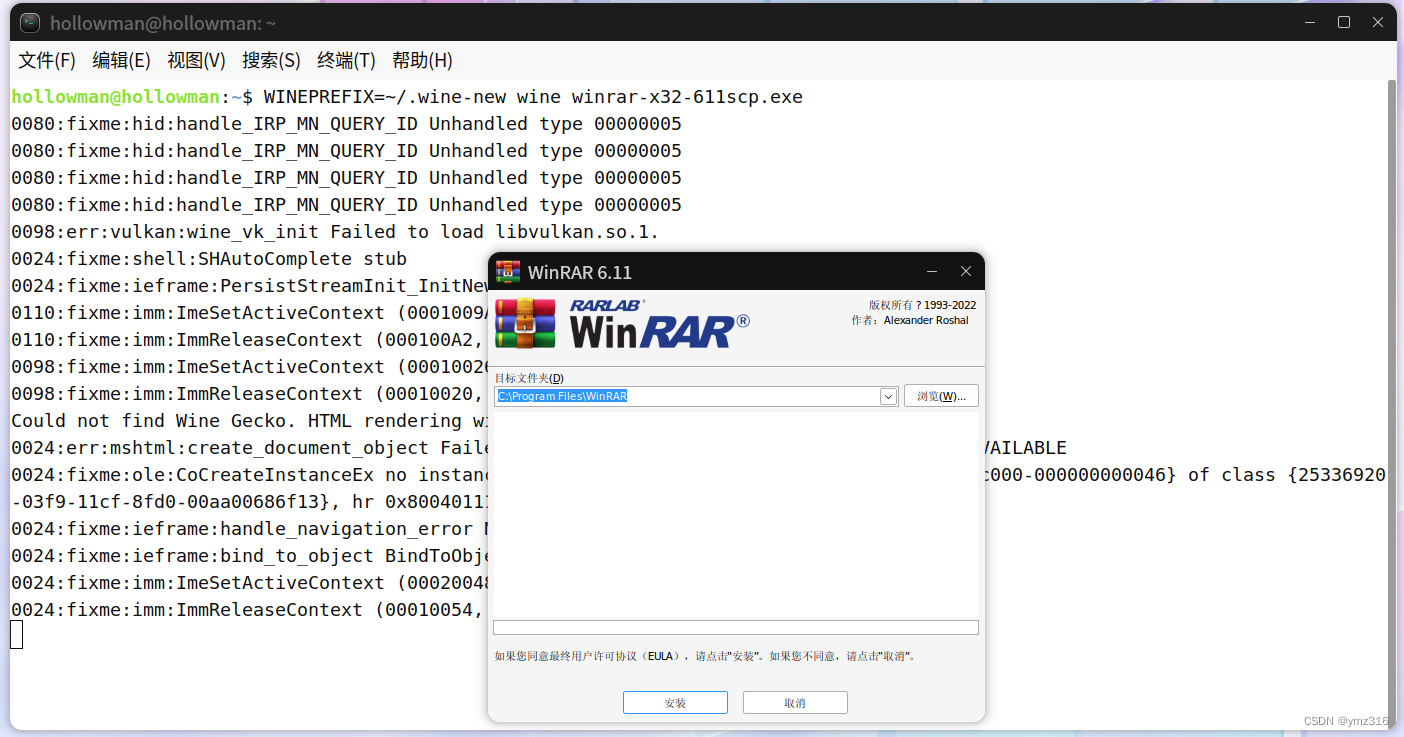1404x737 pixels.
Task: Click the terminal cursor block
Action: tap(17, 634)
